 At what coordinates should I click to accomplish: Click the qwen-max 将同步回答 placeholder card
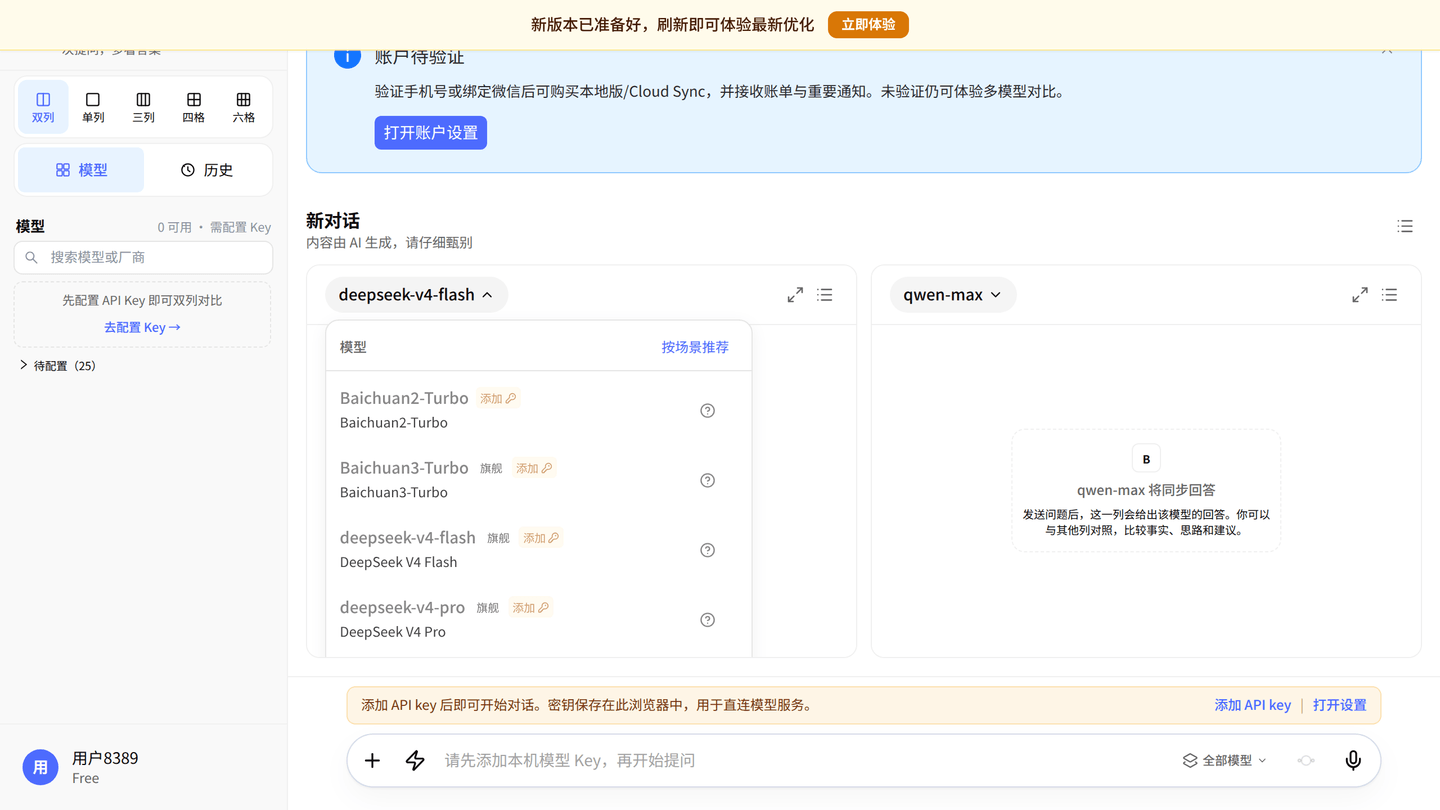pyautogui.click(x=1146, y=490)
